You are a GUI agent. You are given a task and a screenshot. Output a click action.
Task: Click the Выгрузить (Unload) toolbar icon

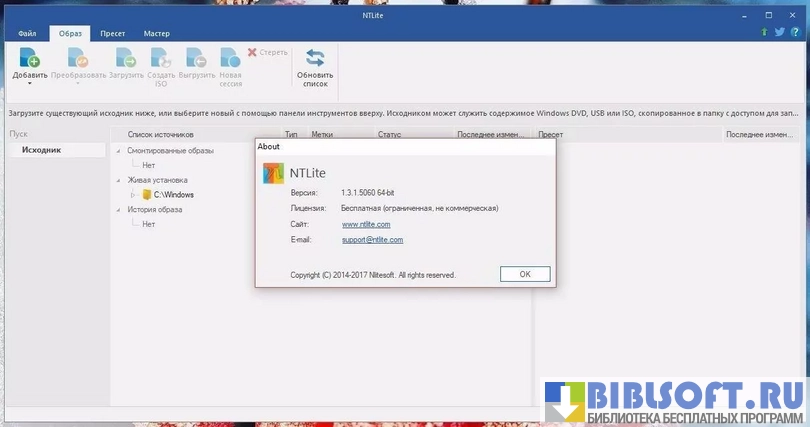pyautogui.click(x=196, y=58)
